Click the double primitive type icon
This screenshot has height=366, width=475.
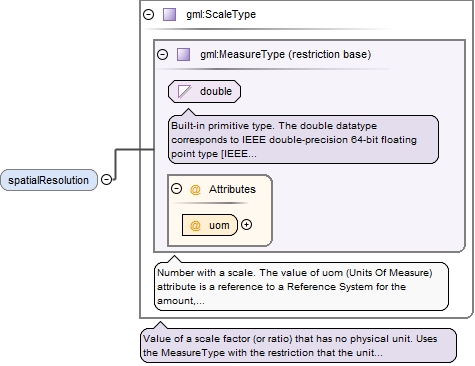(184, 91)
